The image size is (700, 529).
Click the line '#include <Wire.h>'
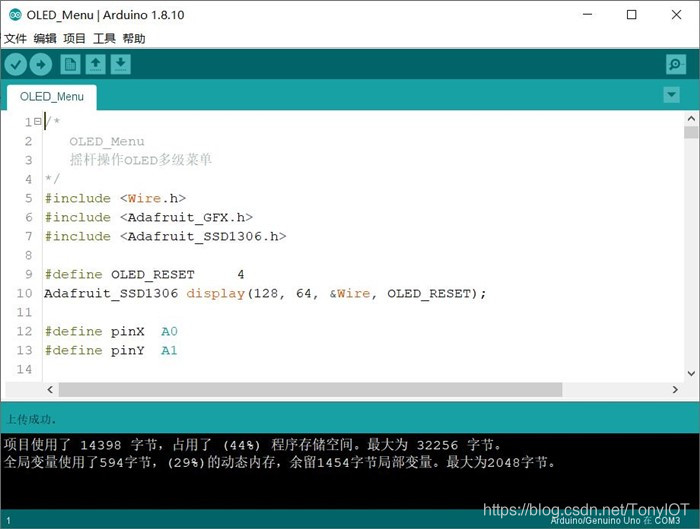(x=115, y=198)
